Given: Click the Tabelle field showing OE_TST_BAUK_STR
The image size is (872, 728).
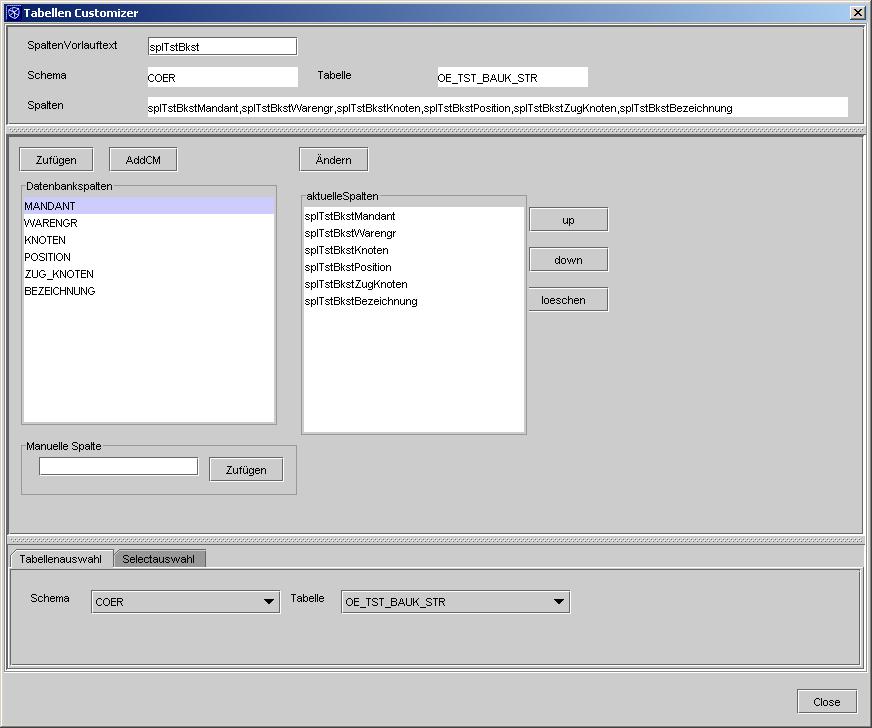Looking at the screenshot, I should click(x=512, y=77).
